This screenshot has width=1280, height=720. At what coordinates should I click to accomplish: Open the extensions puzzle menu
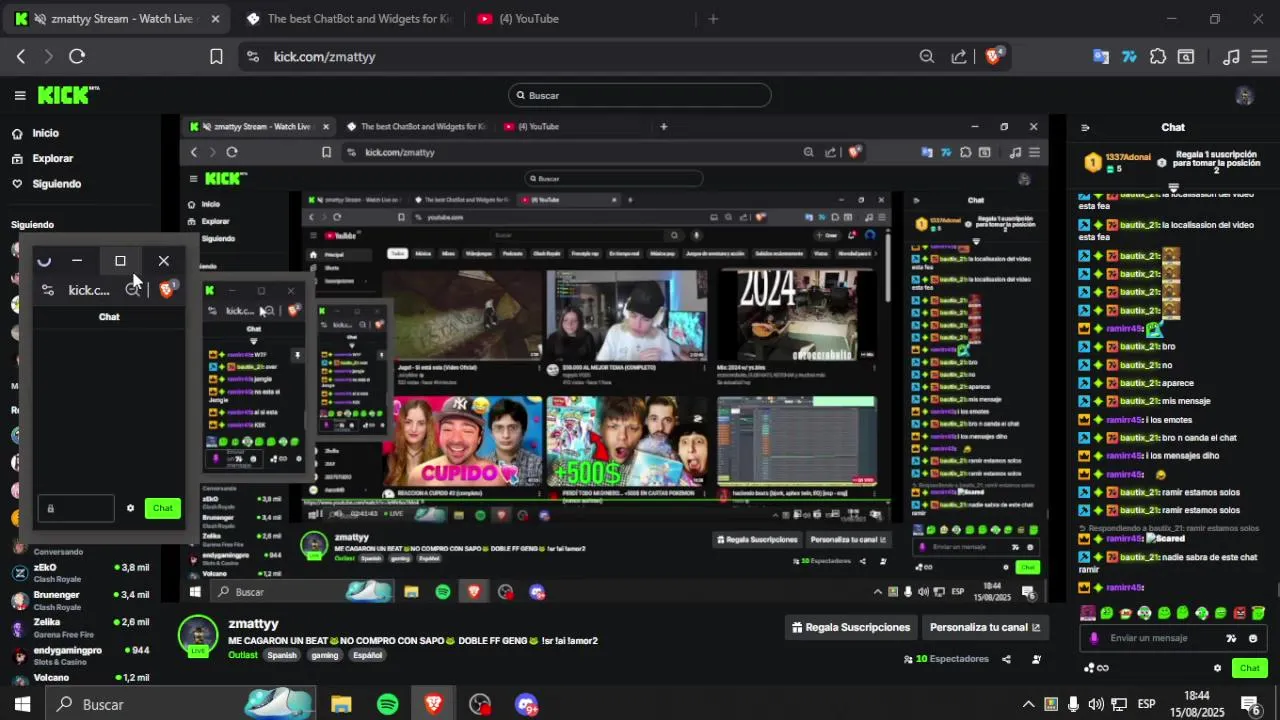(1158, 57)
